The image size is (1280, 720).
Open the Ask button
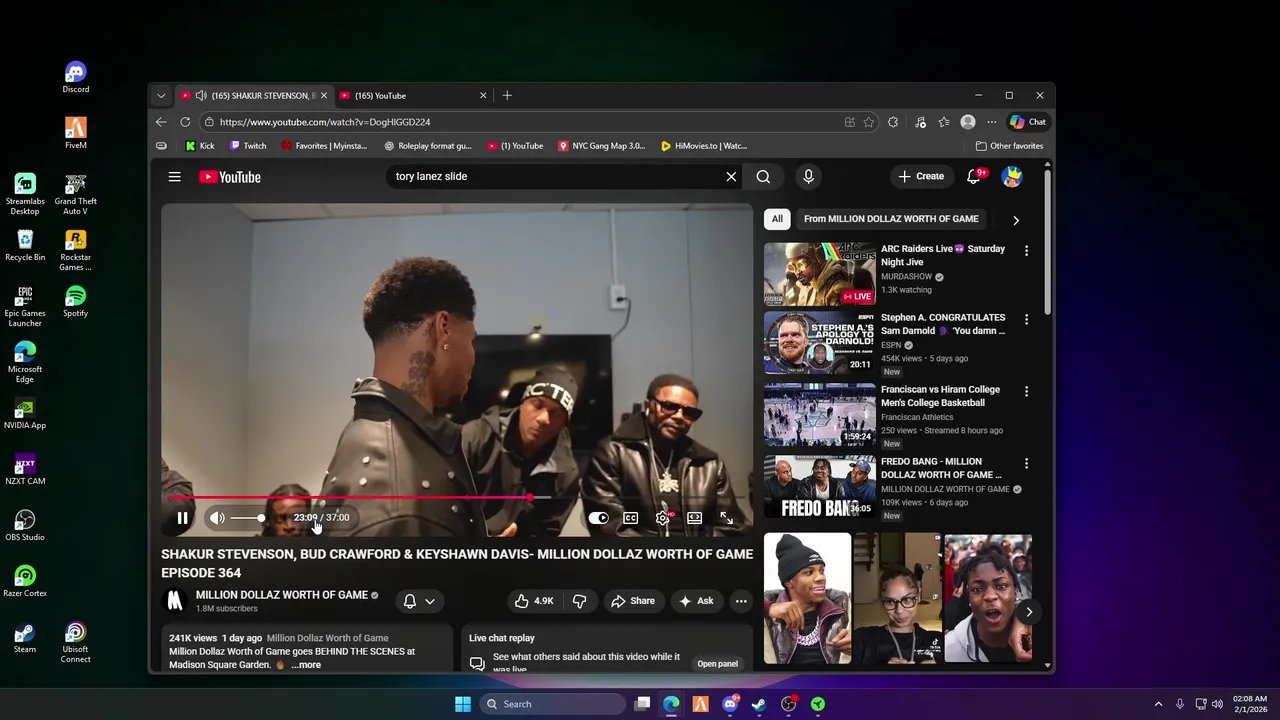[x=696, y=601]
